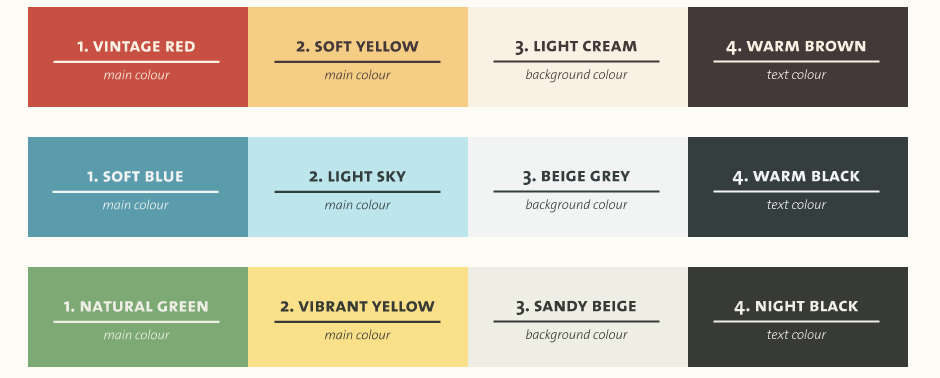Choose the Sandy Beige background swatch
This screenshot has width=940, height=378.
coord(578,317)
